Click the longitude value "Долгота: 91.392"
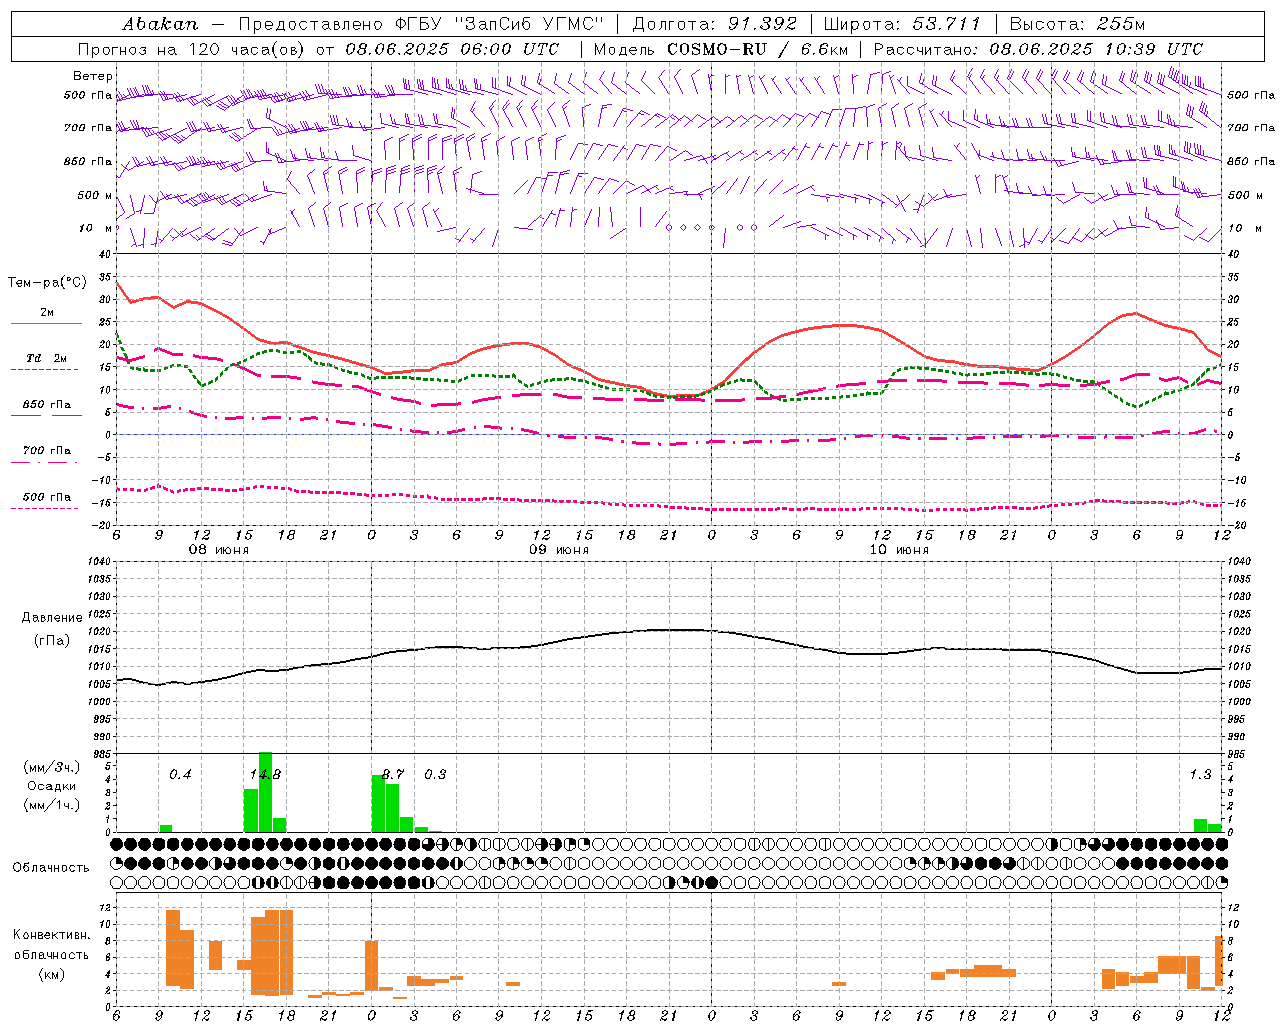This screenshot has height=1024, width=1280. [x=715, y=23]
